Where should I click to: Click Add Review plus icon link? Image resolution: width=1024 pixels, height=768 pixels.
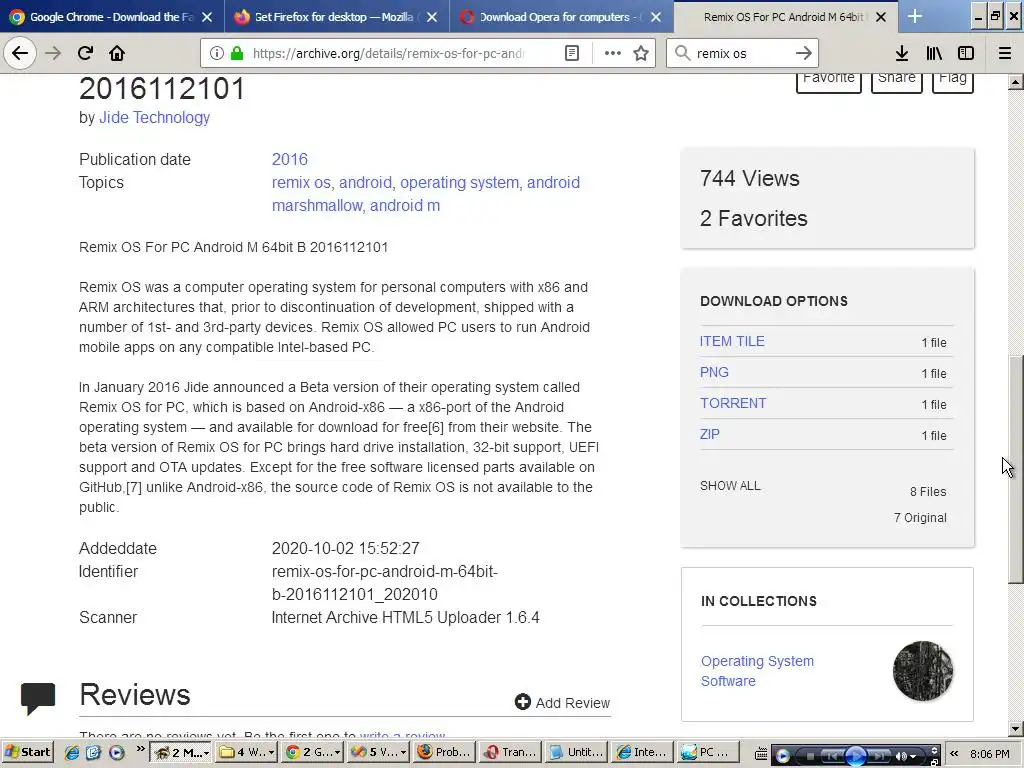(x=562, y=703)
